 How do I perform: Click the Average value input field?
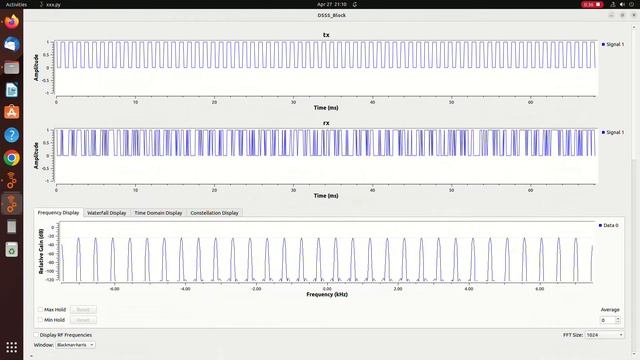(x=608, y=320)
